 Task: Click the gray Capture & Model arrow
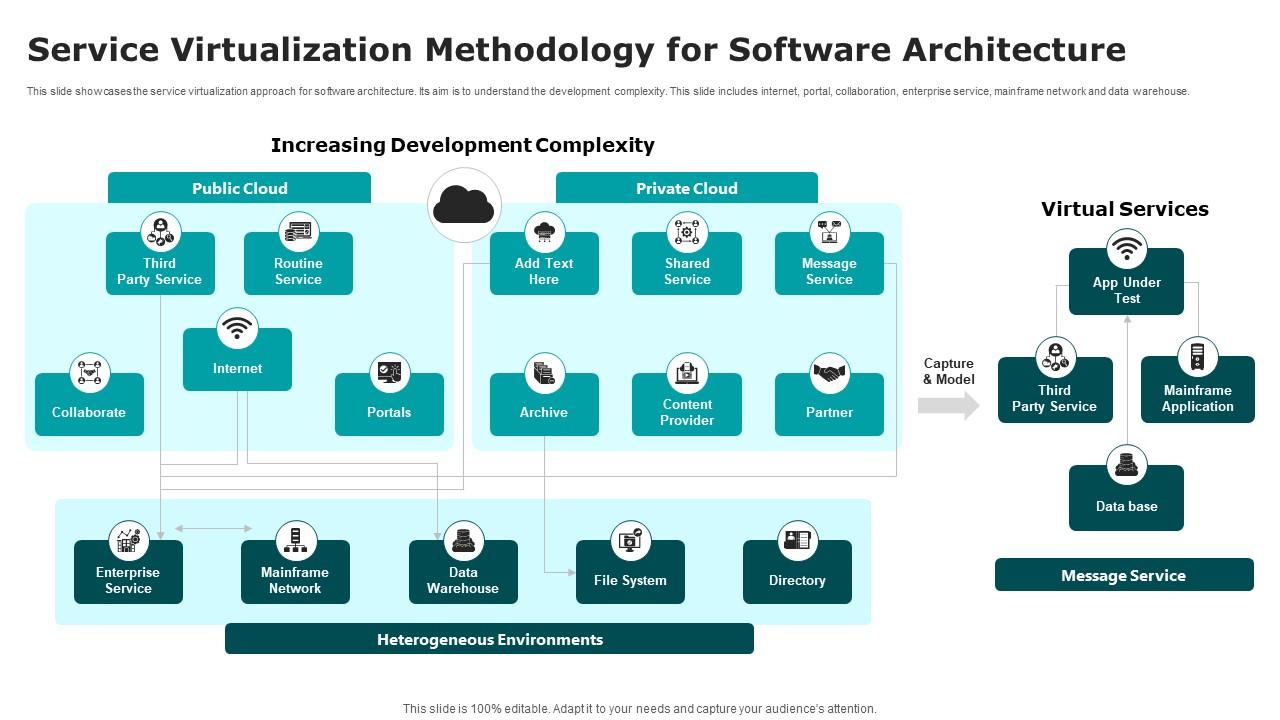tap(948, 405)
